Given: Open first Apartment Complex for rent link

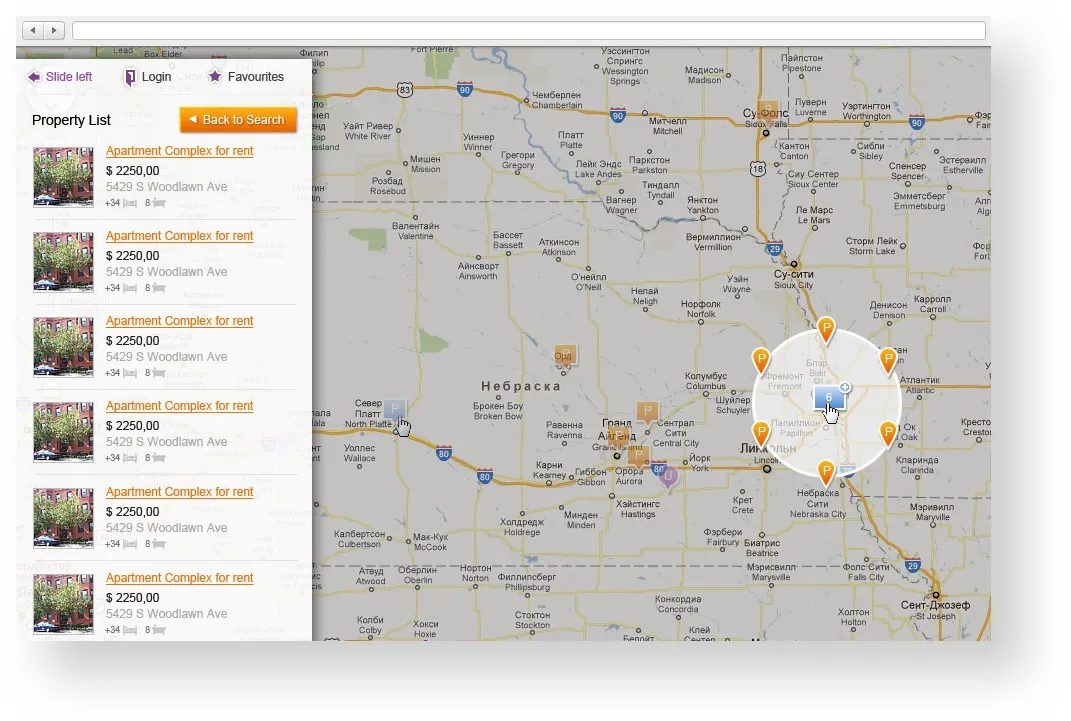Looking at the screenshot, I should click(180, 151).
